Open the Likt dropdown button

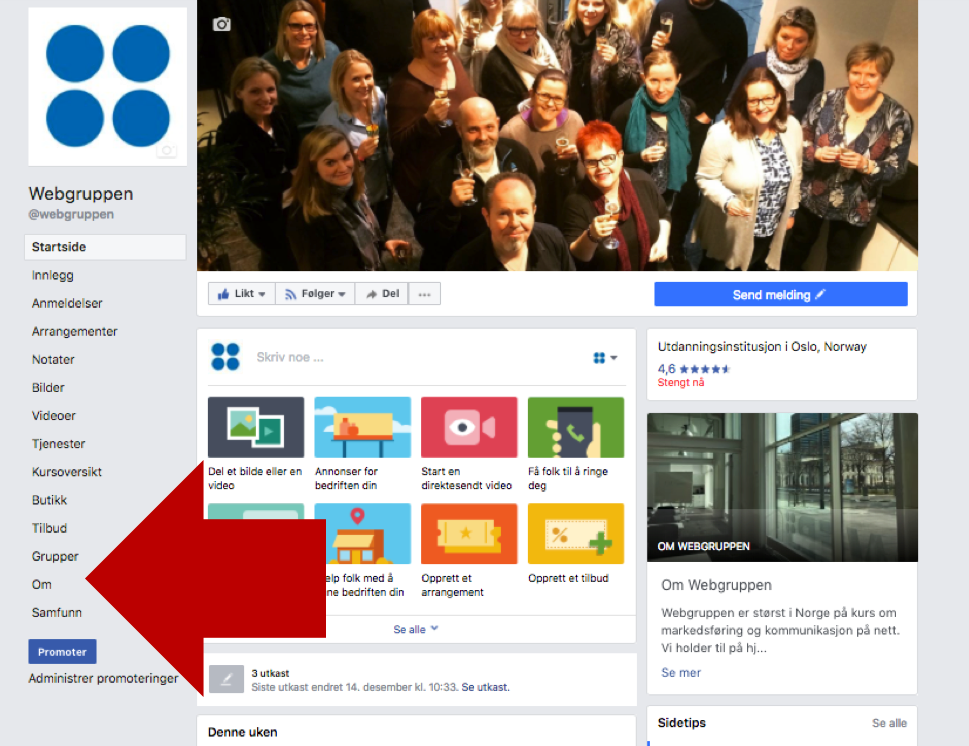coord(242,294)
